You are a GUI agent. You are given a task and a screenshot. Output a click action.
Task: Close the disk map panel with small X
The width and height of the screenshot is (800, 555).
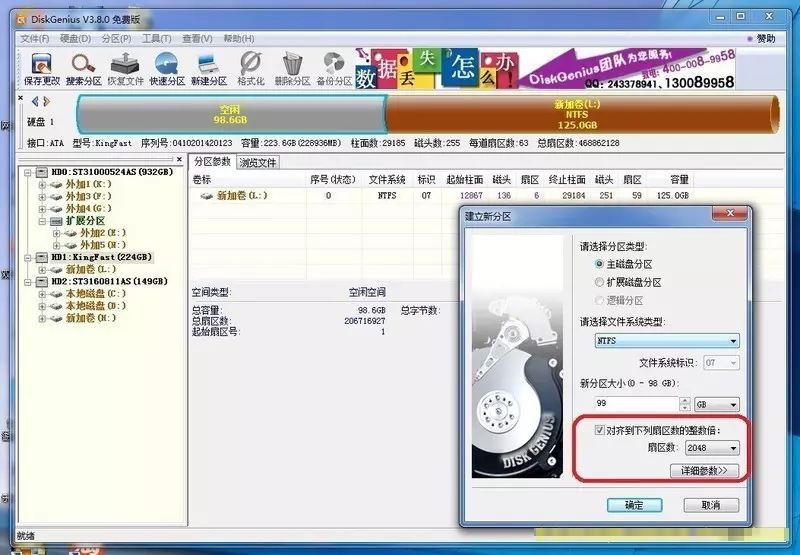click(20, 97)
